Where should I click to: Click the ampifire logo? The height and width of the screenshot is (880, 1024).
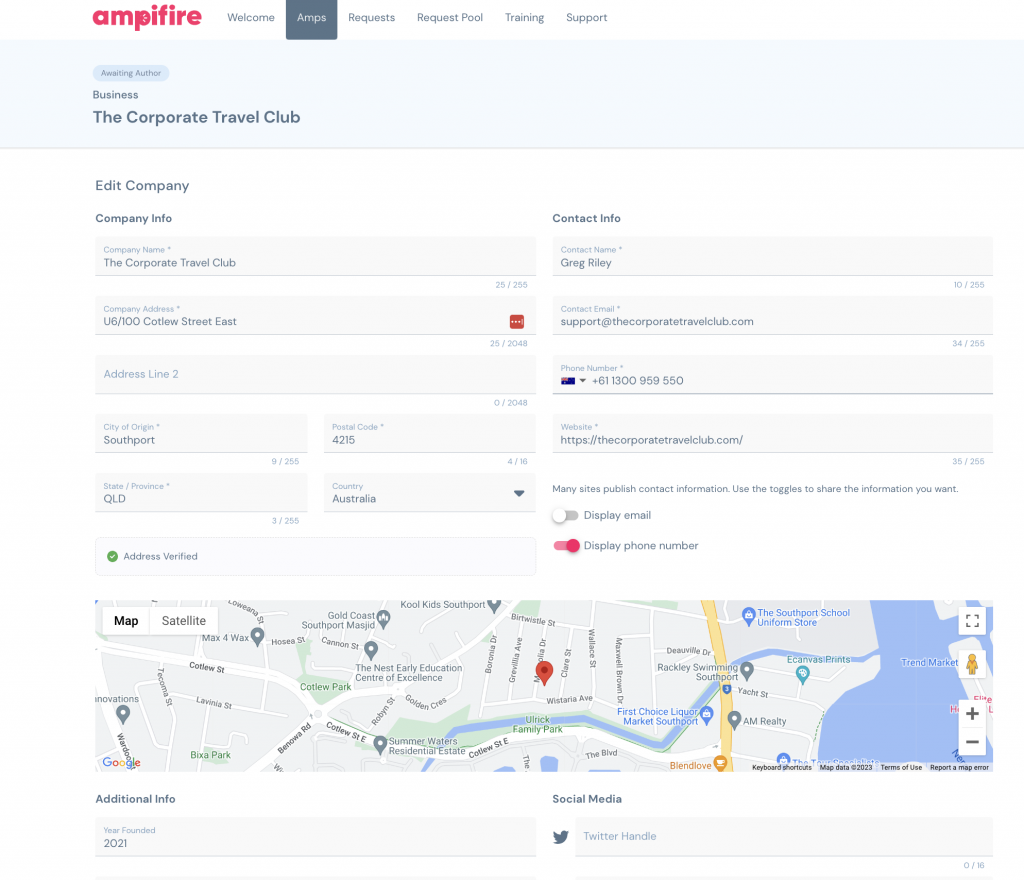tap(147, 17)
